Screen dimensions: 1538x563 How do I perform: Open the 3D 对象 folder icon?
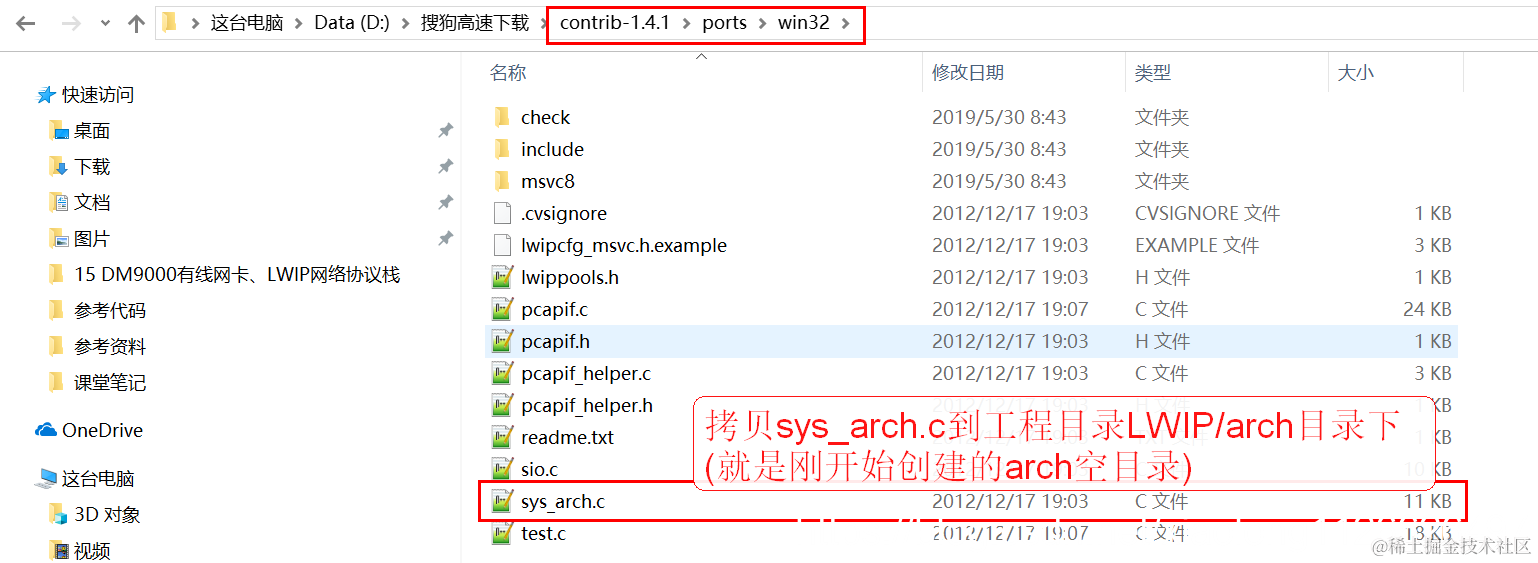coord(60,514)
